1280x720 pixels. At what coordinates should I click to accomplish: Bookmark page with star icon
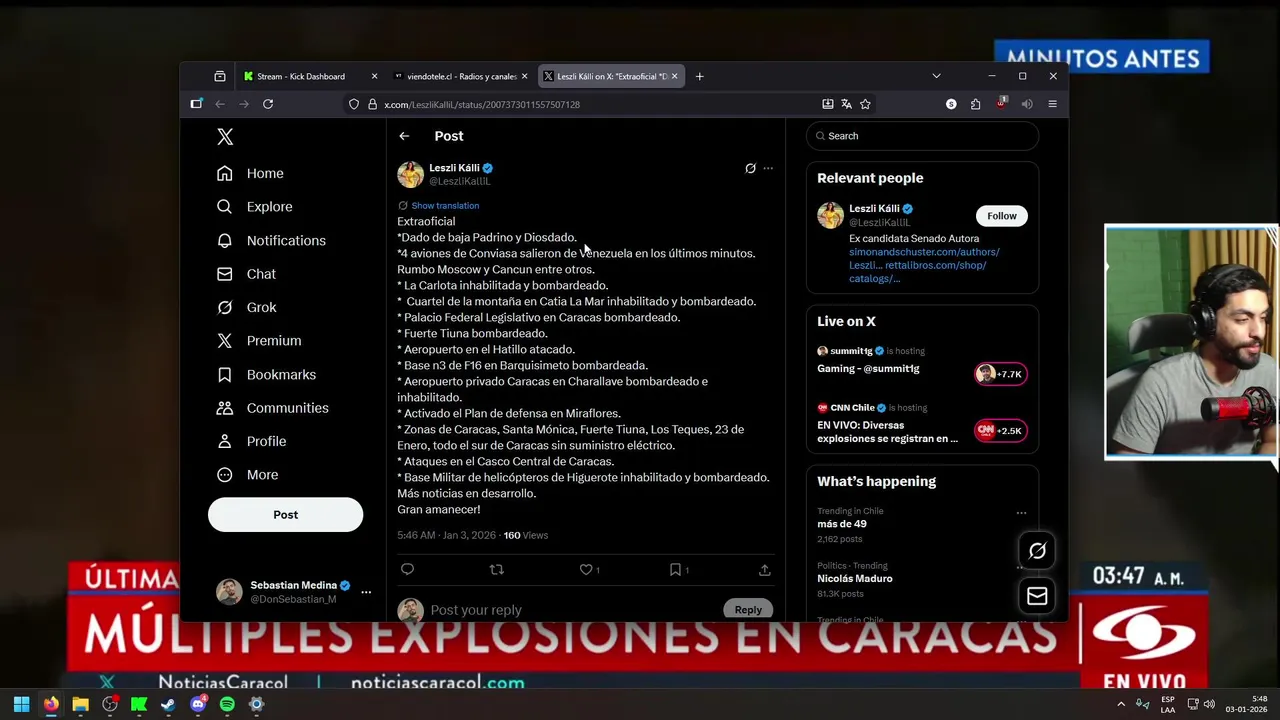coord(865,104)
